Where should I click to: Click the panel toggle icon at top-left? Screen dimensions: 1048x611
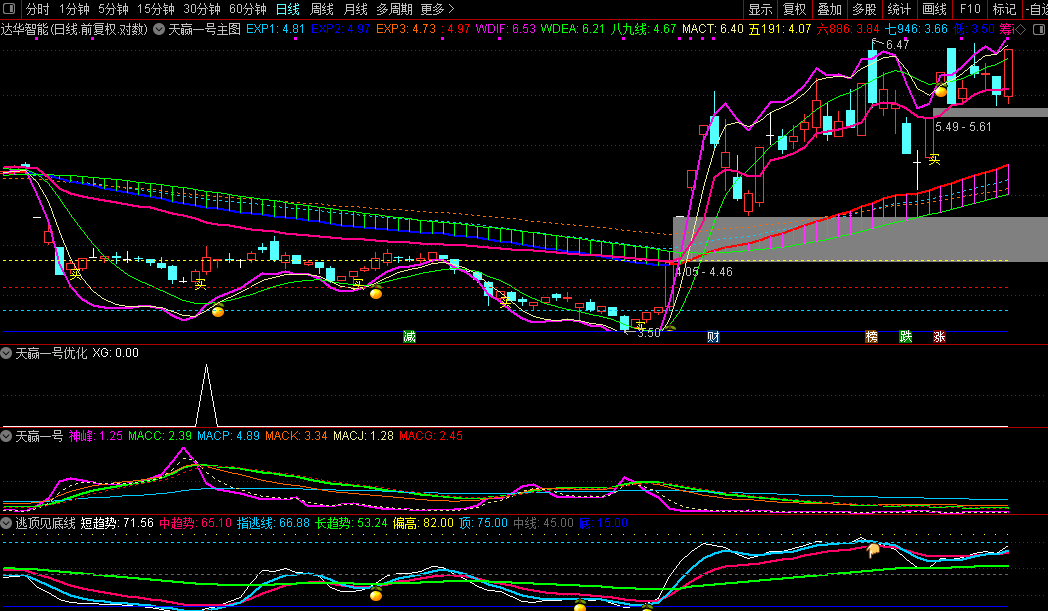tap(10, 9)
